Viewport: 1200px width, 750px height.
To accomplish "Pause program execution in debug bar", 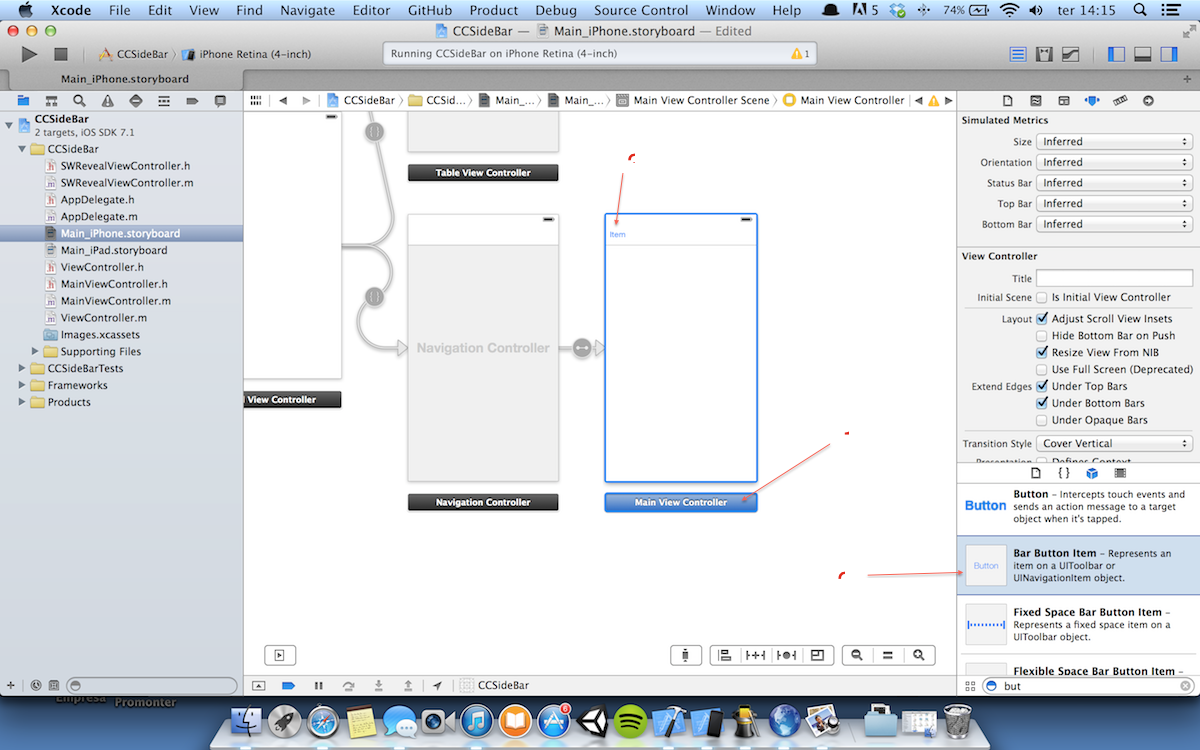I will pyautogui.click(x=318, y=685).
